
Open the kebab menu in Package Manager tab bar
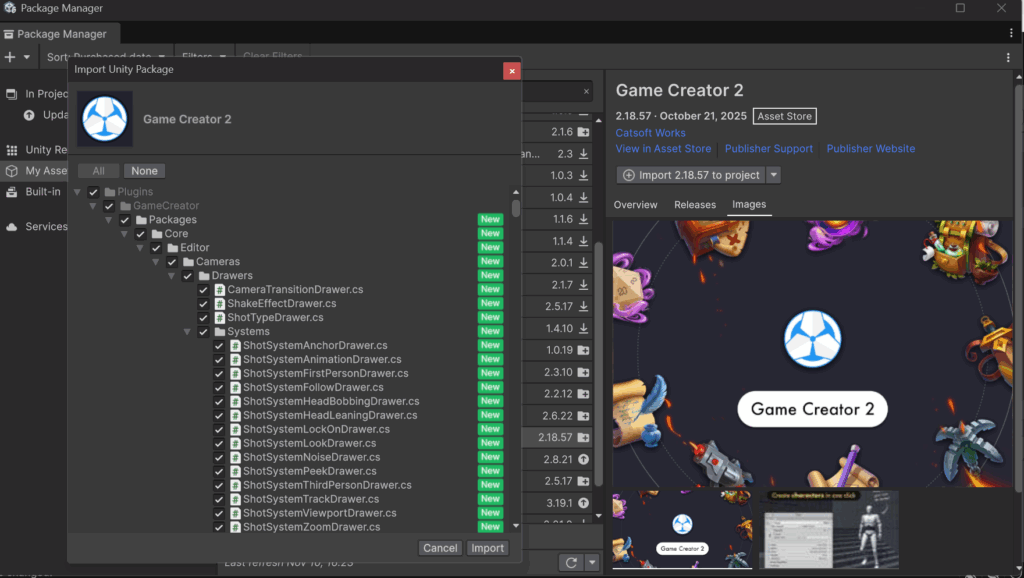tap(1011, 33)
